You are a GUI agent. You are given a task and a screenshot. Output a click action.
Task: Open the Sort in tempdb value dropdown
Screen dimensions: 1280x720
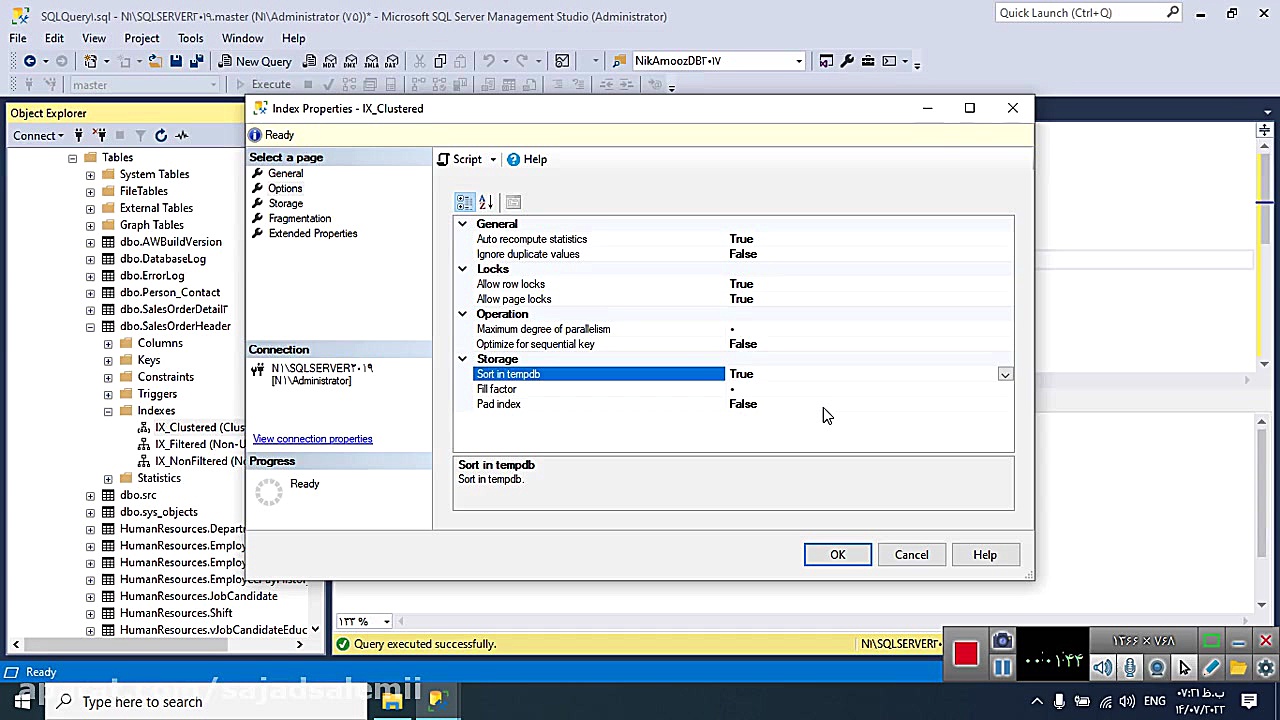point(1005,374)
